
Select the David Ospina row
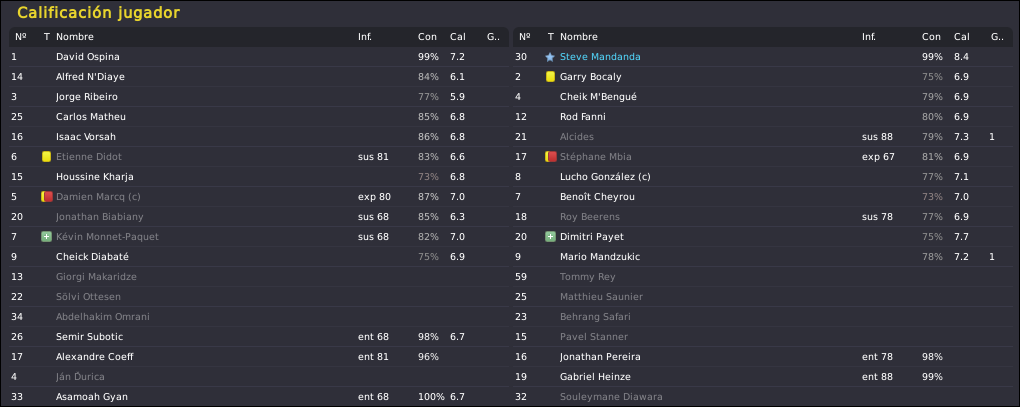258,57
